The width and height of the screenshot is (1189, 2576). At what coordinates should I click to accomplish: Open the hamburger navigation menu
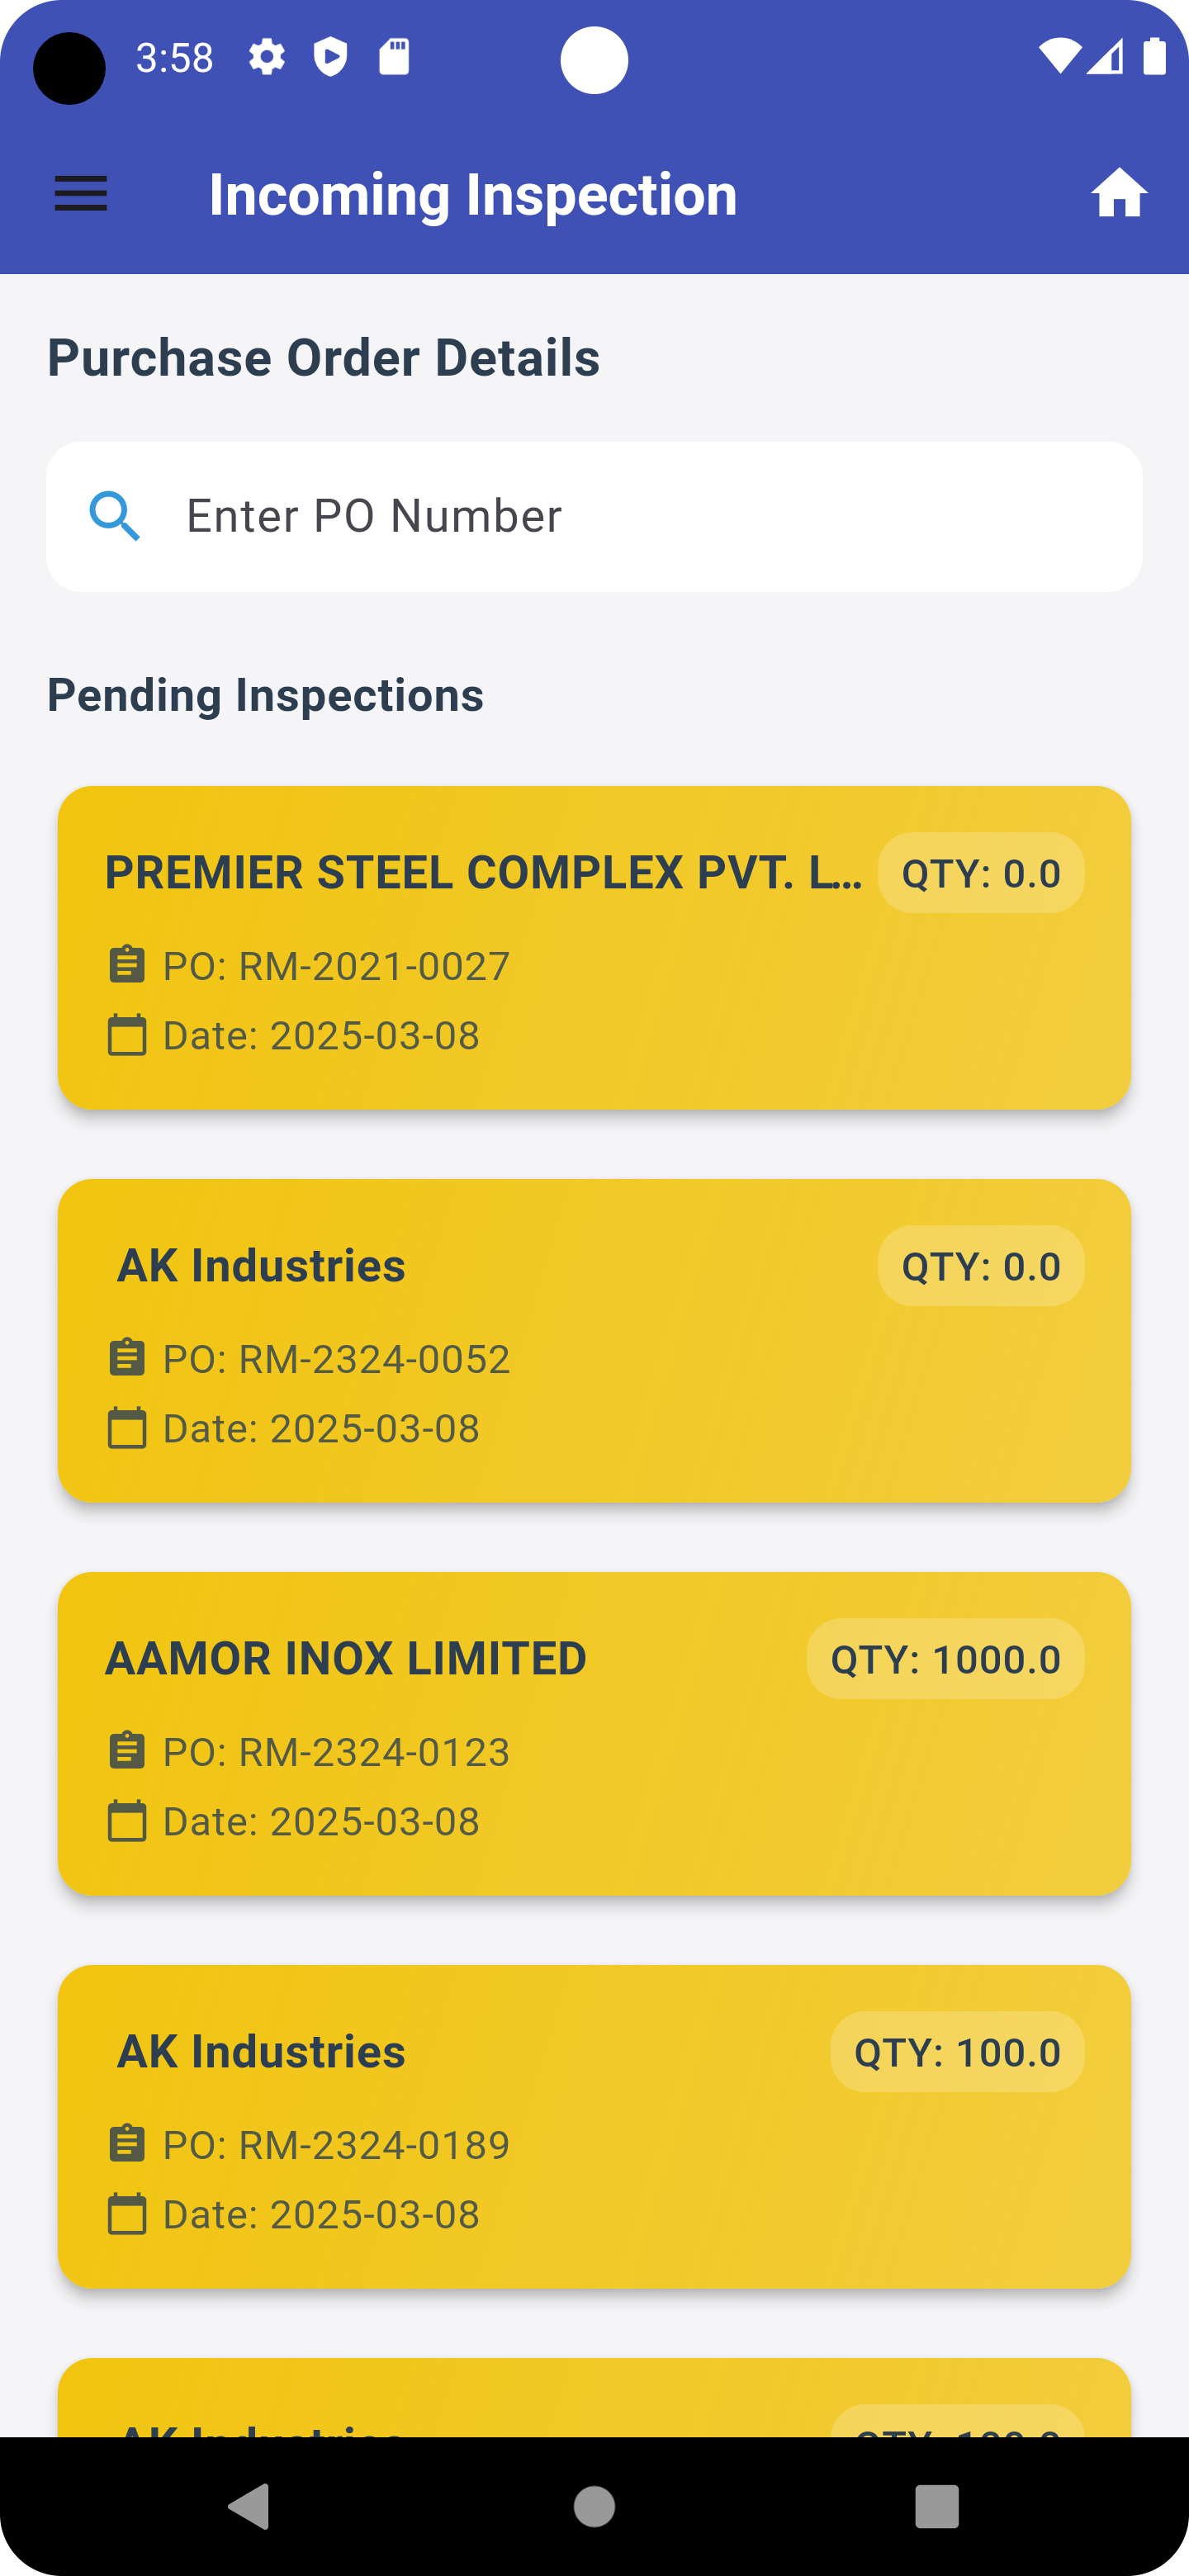(x=81, y=194)
